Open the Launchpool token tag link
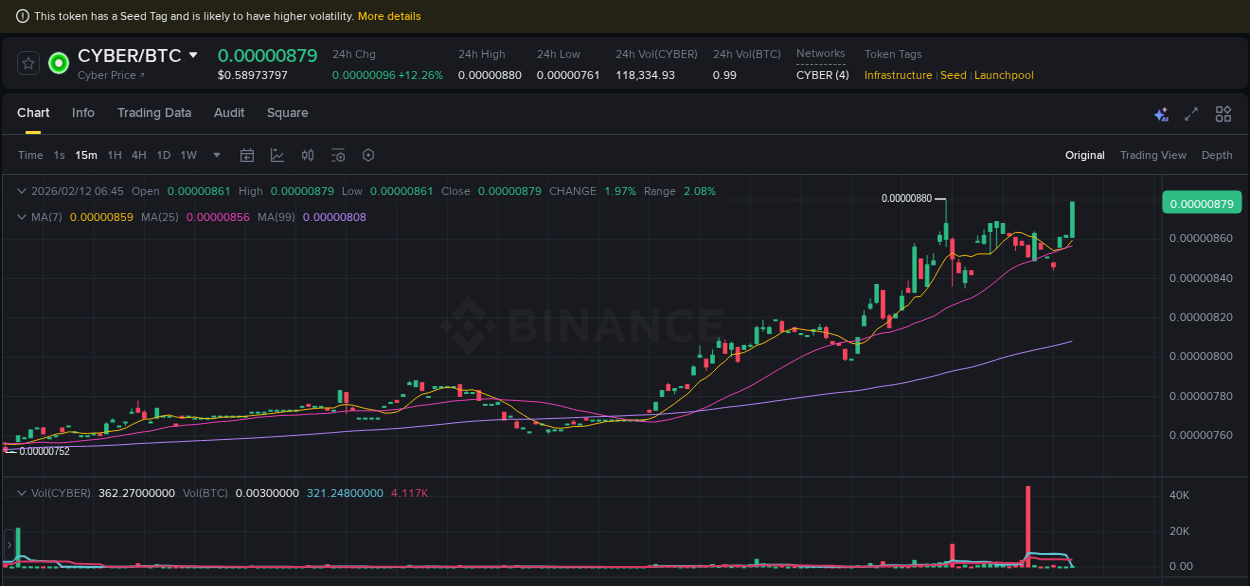Viewport: 1250px width, 586px height. coord(1004,75)
